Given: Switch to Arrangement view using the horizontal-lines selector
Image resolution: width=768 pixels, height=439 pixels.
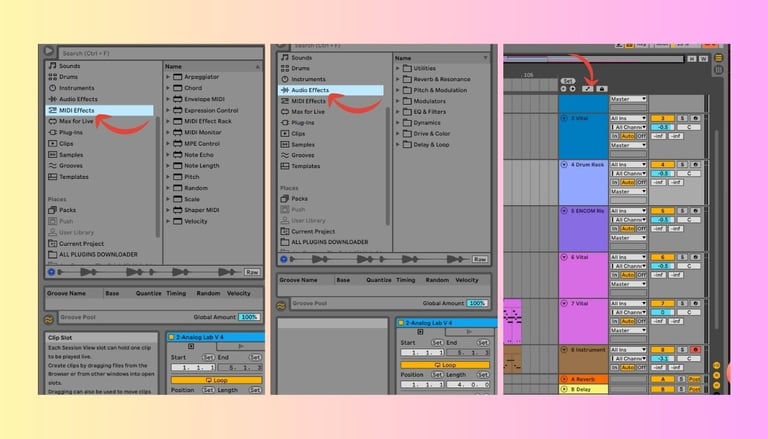Looking at the screenshot, I should tap(719, 58).
